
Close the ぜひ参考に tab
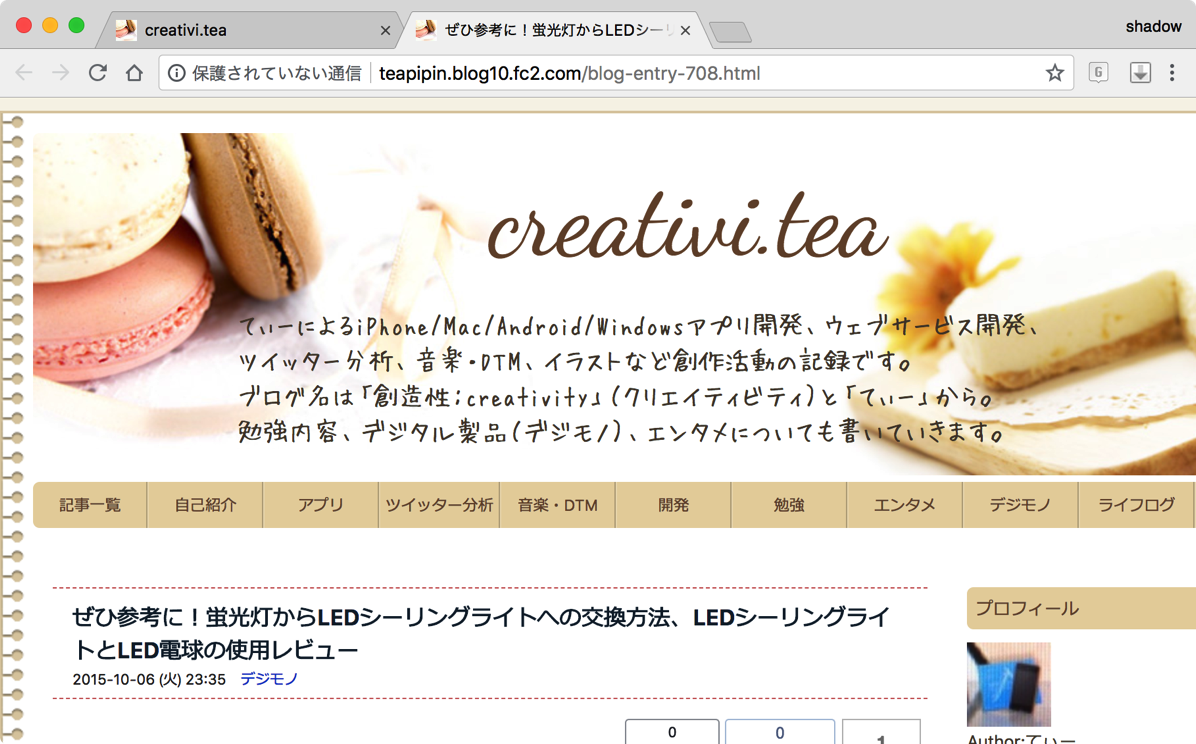685,31
